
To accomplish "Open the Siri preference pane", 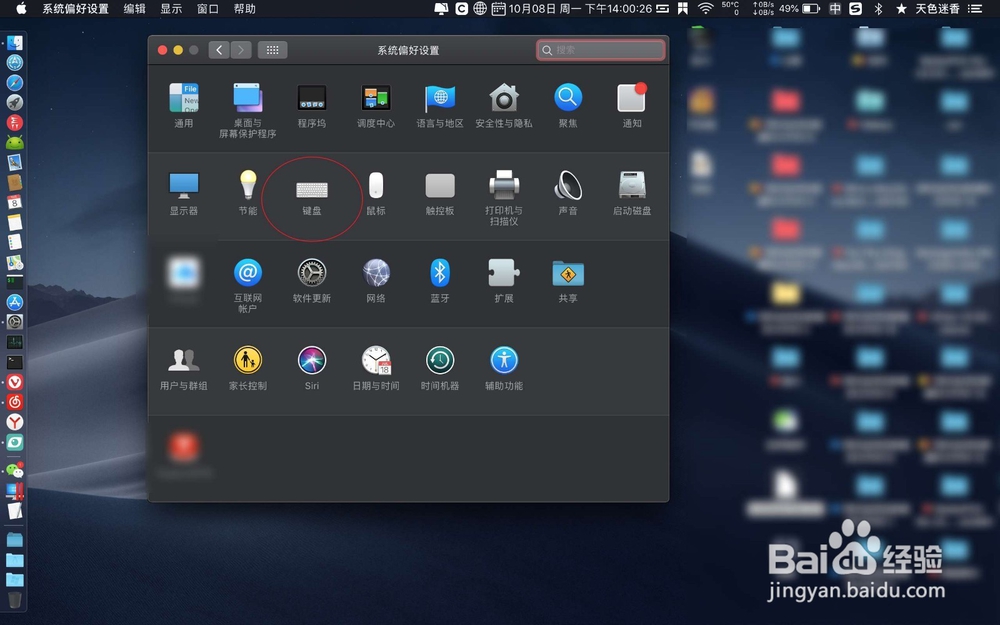I will click(x=312, y=368).
